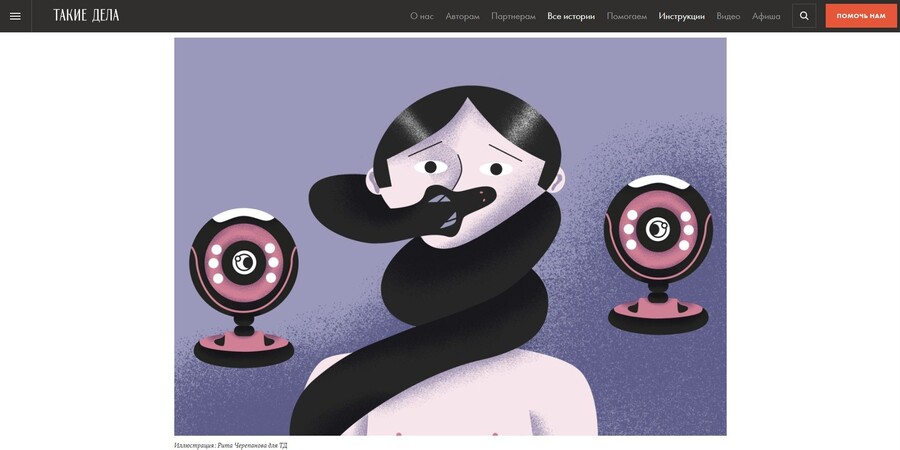This screenshot has height=450, width=900.
Task: Open the Инструкции section
Action: [x=681, y=16]
